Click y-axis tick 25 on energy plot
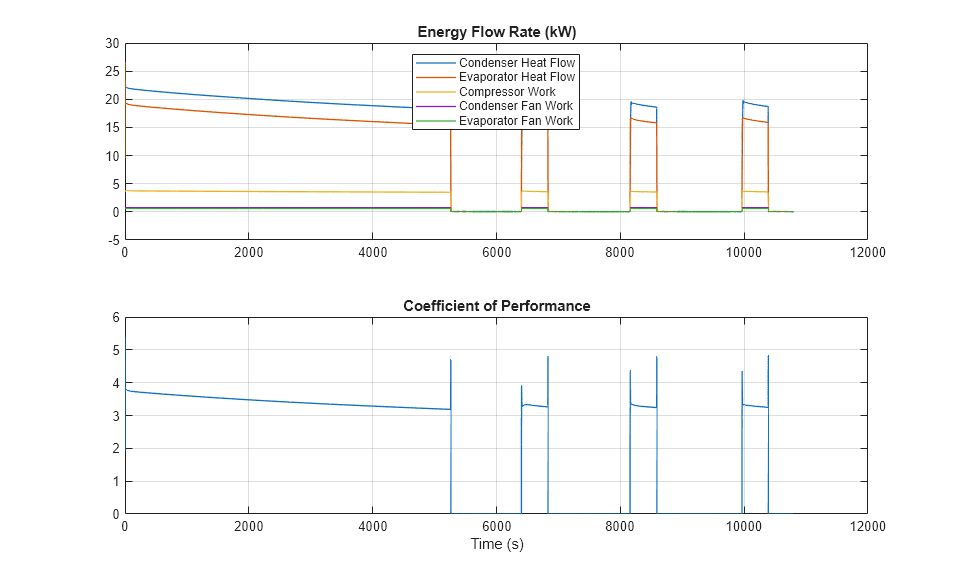Image resolution: width=959 pixels, height=577 pixels. point(112,71)
